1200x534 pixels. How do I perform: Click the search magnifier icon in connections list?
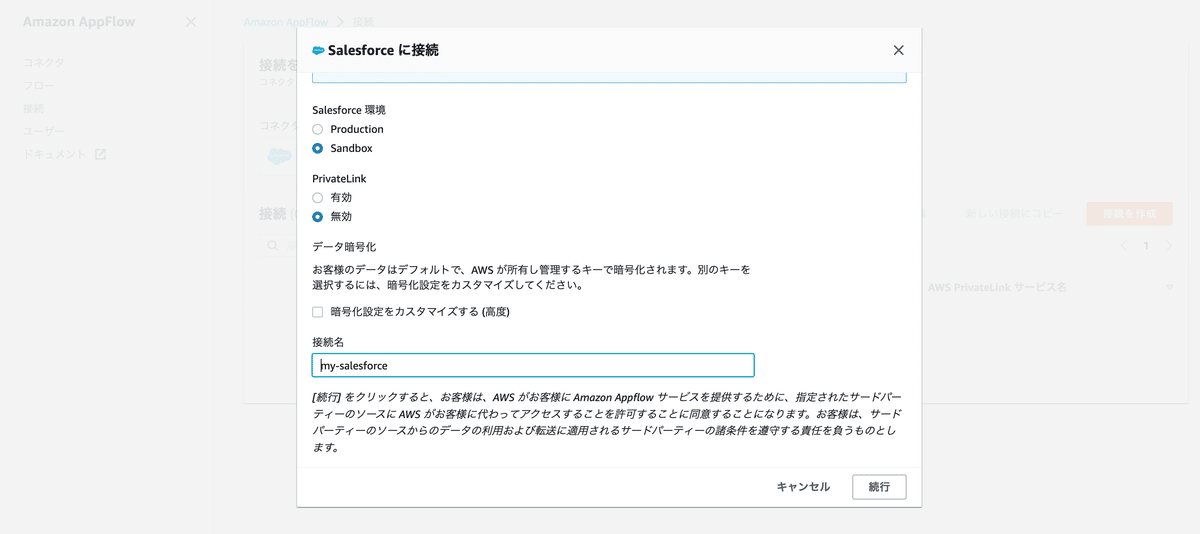point(272,245)
